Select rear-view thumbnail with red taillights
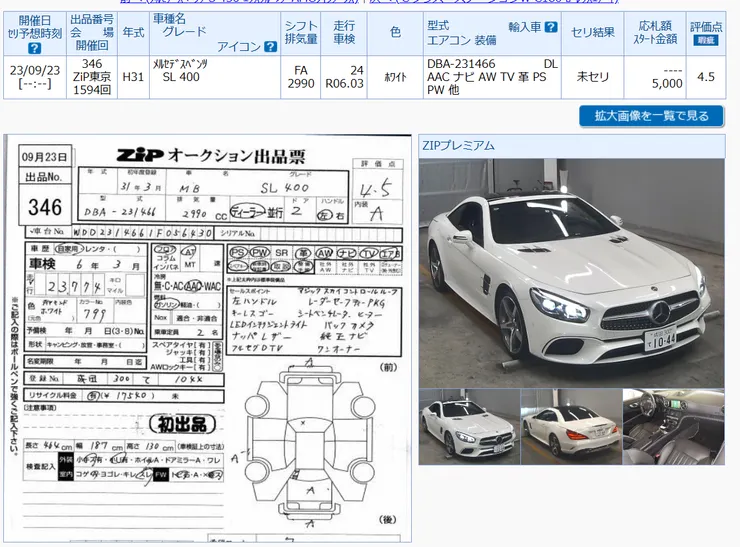The width and height of the screenshot is (740, 547). 571,427
